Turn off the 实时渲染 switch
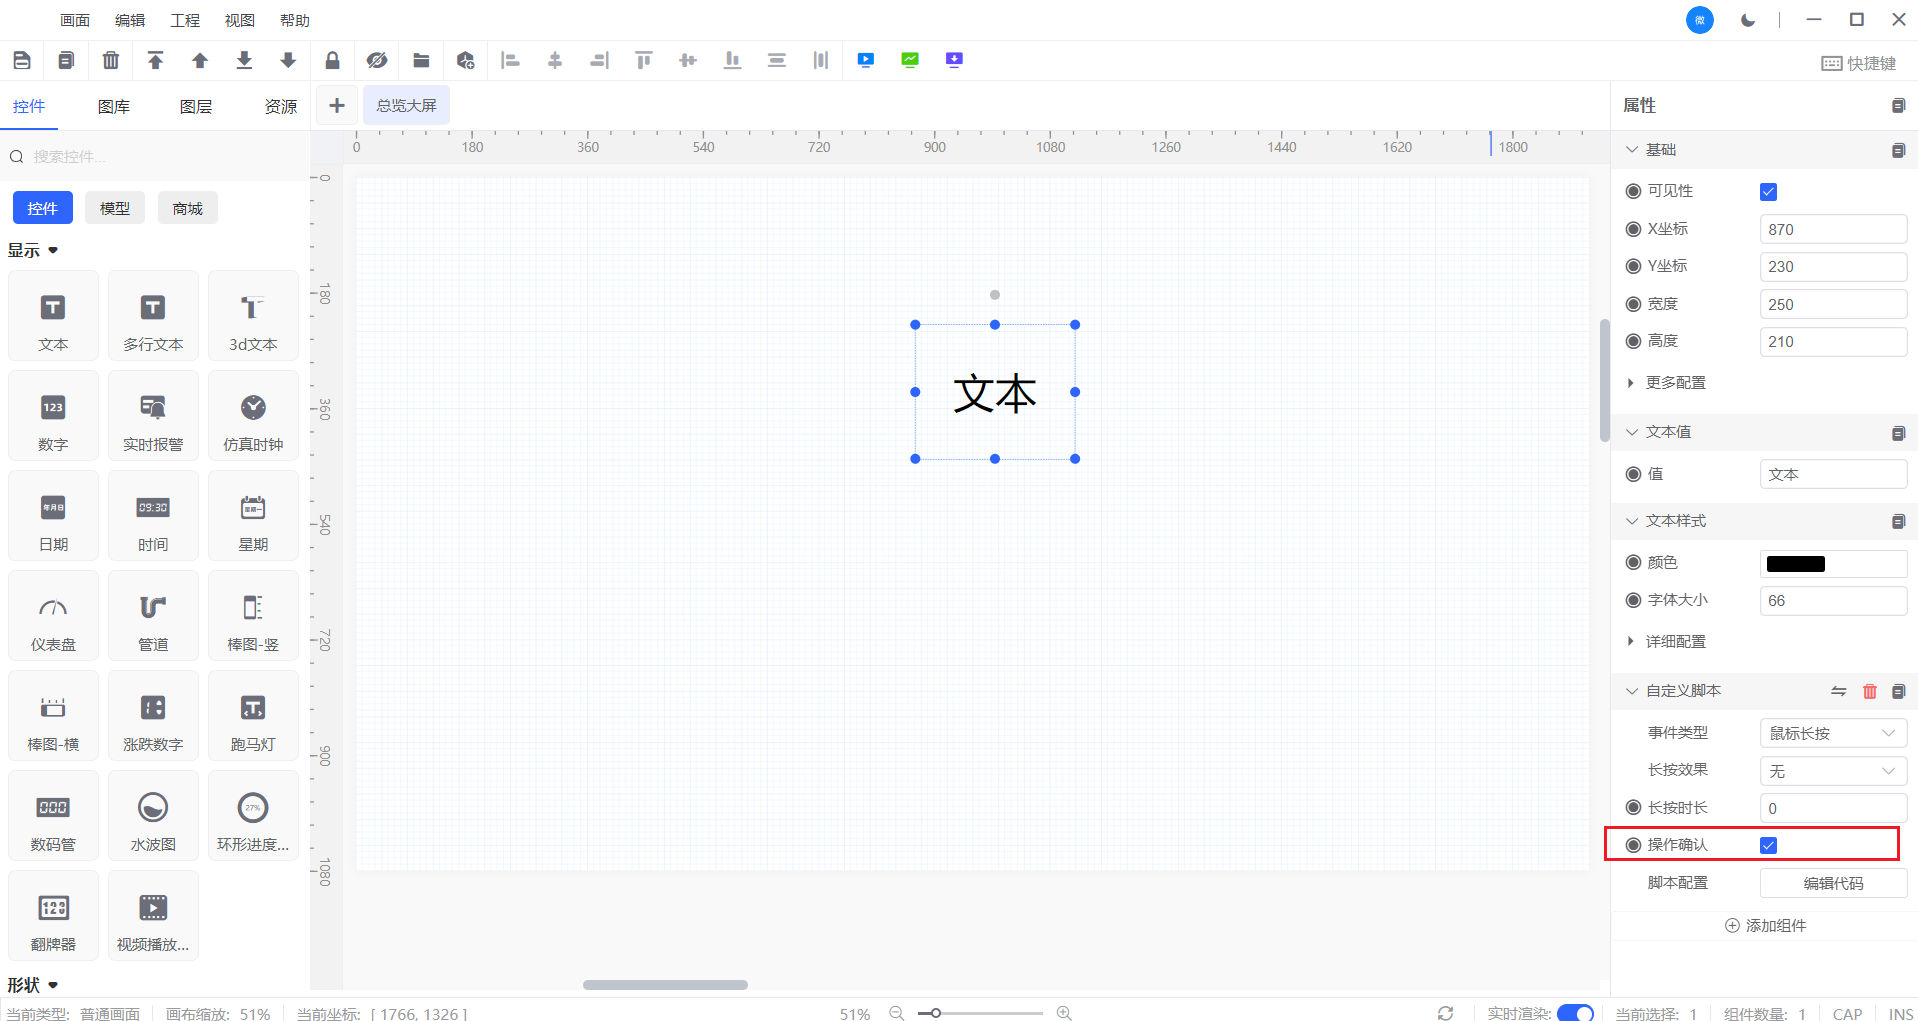This screenshot has height=1021, width=1918. (x=1575, y=1013)
